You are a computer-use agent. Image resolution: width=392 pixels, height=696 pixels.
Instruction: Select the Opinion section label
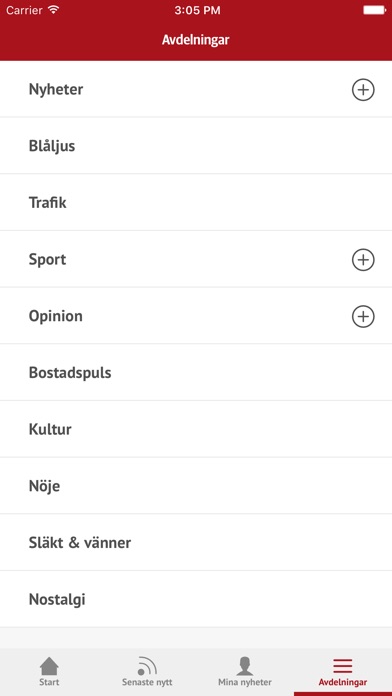point(55,316)
